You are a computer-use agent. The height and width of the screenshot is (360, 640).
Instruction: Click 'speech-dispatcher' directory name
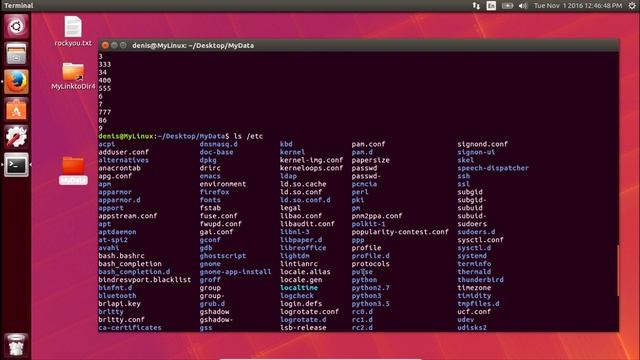pos(493,168)
